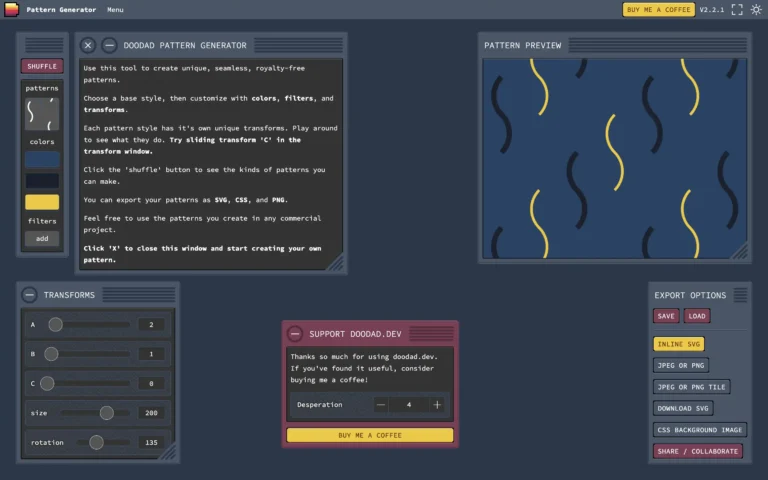
Task: Open the Menu in the top bar
Action: point(115,10)
